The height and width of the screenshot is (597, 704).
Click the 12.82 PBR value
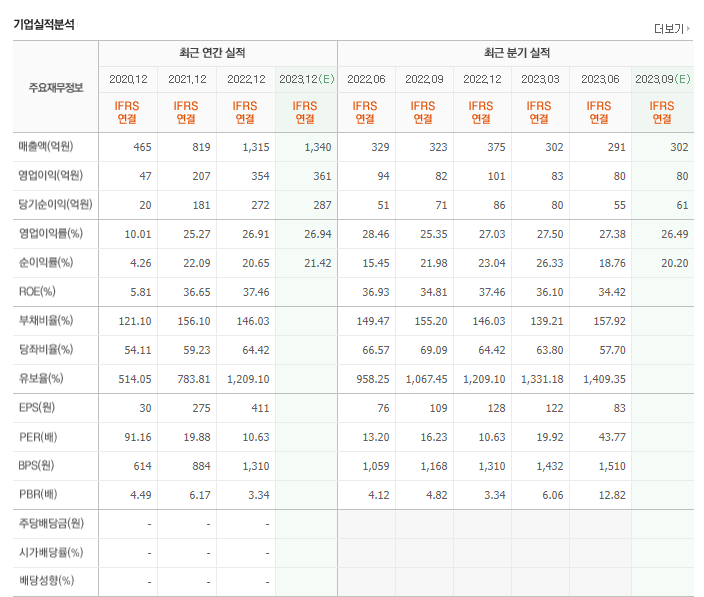612,495
